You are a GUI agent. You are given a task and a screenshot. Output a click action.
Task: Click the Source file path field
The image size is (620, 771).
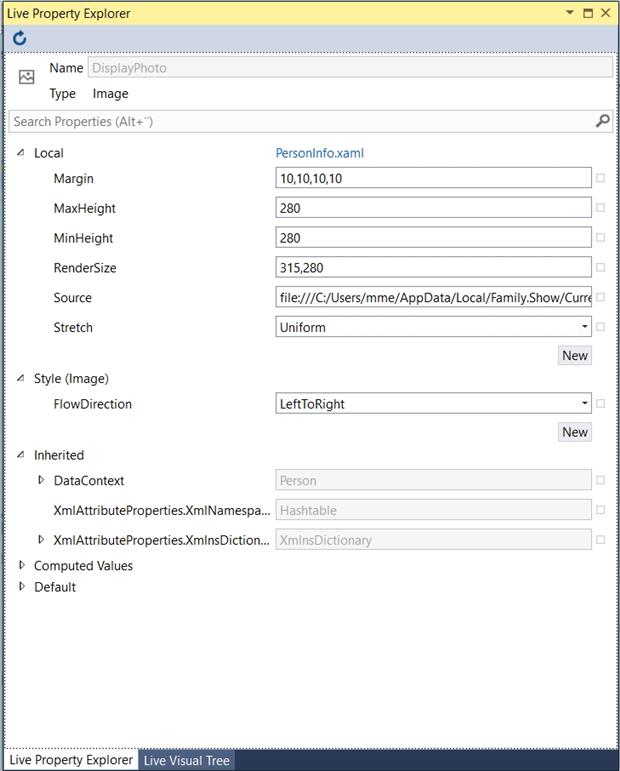(433, 297)
